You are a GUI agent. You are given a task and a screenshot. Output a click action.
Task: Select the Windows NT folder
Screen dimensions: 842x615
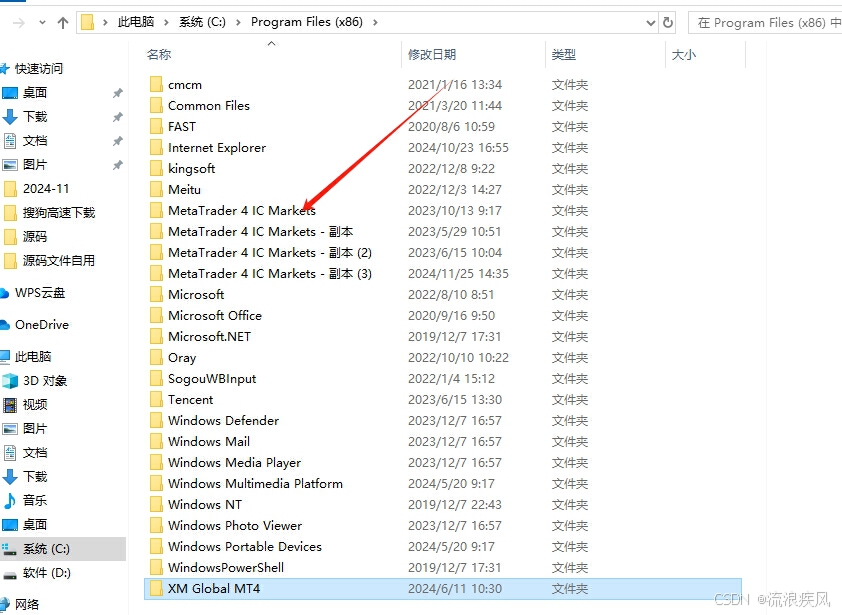pyautogui.click(x=205, y=504)
